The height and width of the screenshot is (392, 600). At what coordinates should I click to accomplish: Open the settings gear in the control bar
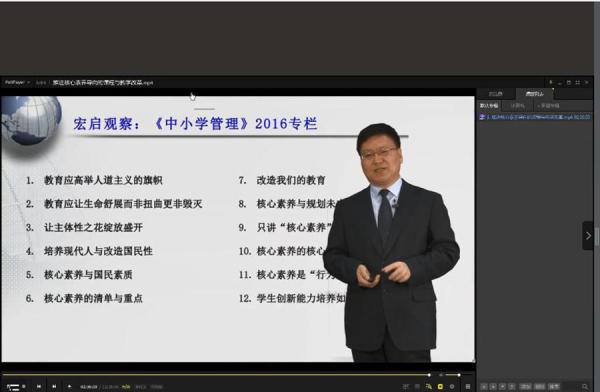[452, 387]
